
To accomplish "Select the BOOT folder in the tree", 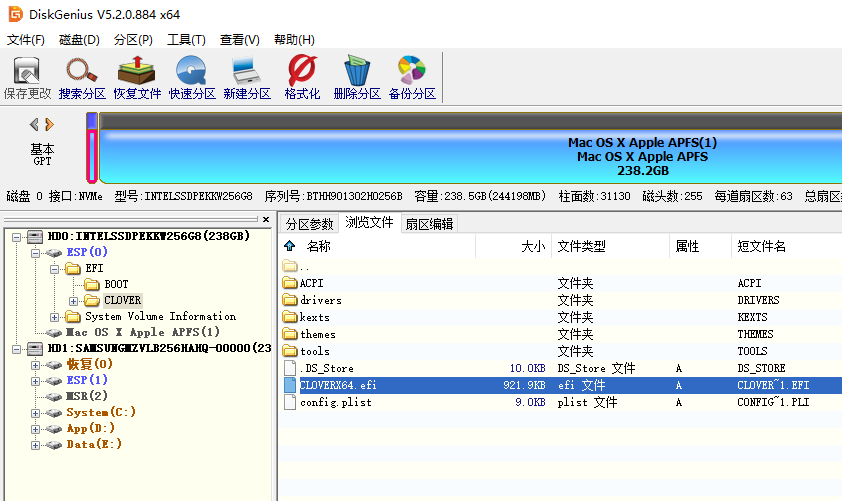I will point(116,284).
